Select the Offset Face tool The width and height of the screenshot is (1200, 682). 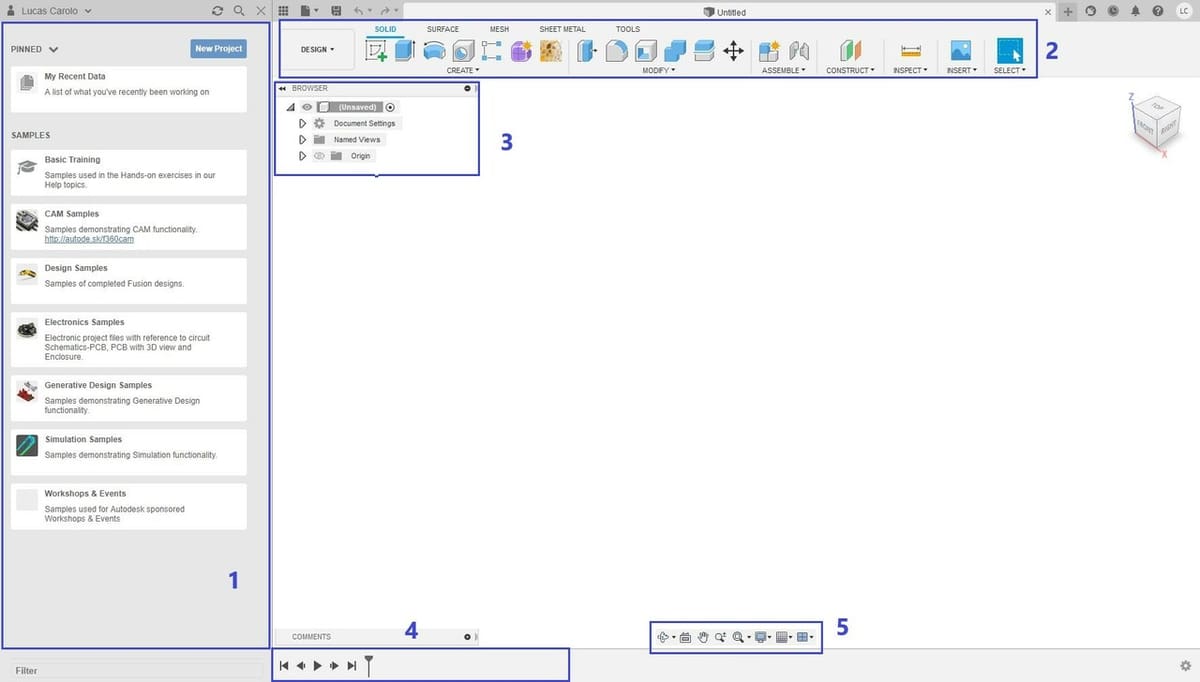pyautogui.click(x=703, y=50)
